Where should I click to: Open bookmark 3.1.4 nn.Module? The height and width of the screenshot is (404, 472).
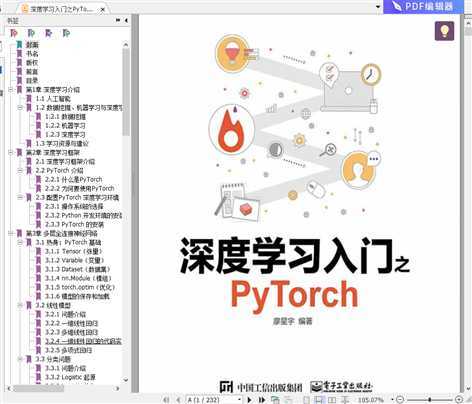tap(78, 278)
